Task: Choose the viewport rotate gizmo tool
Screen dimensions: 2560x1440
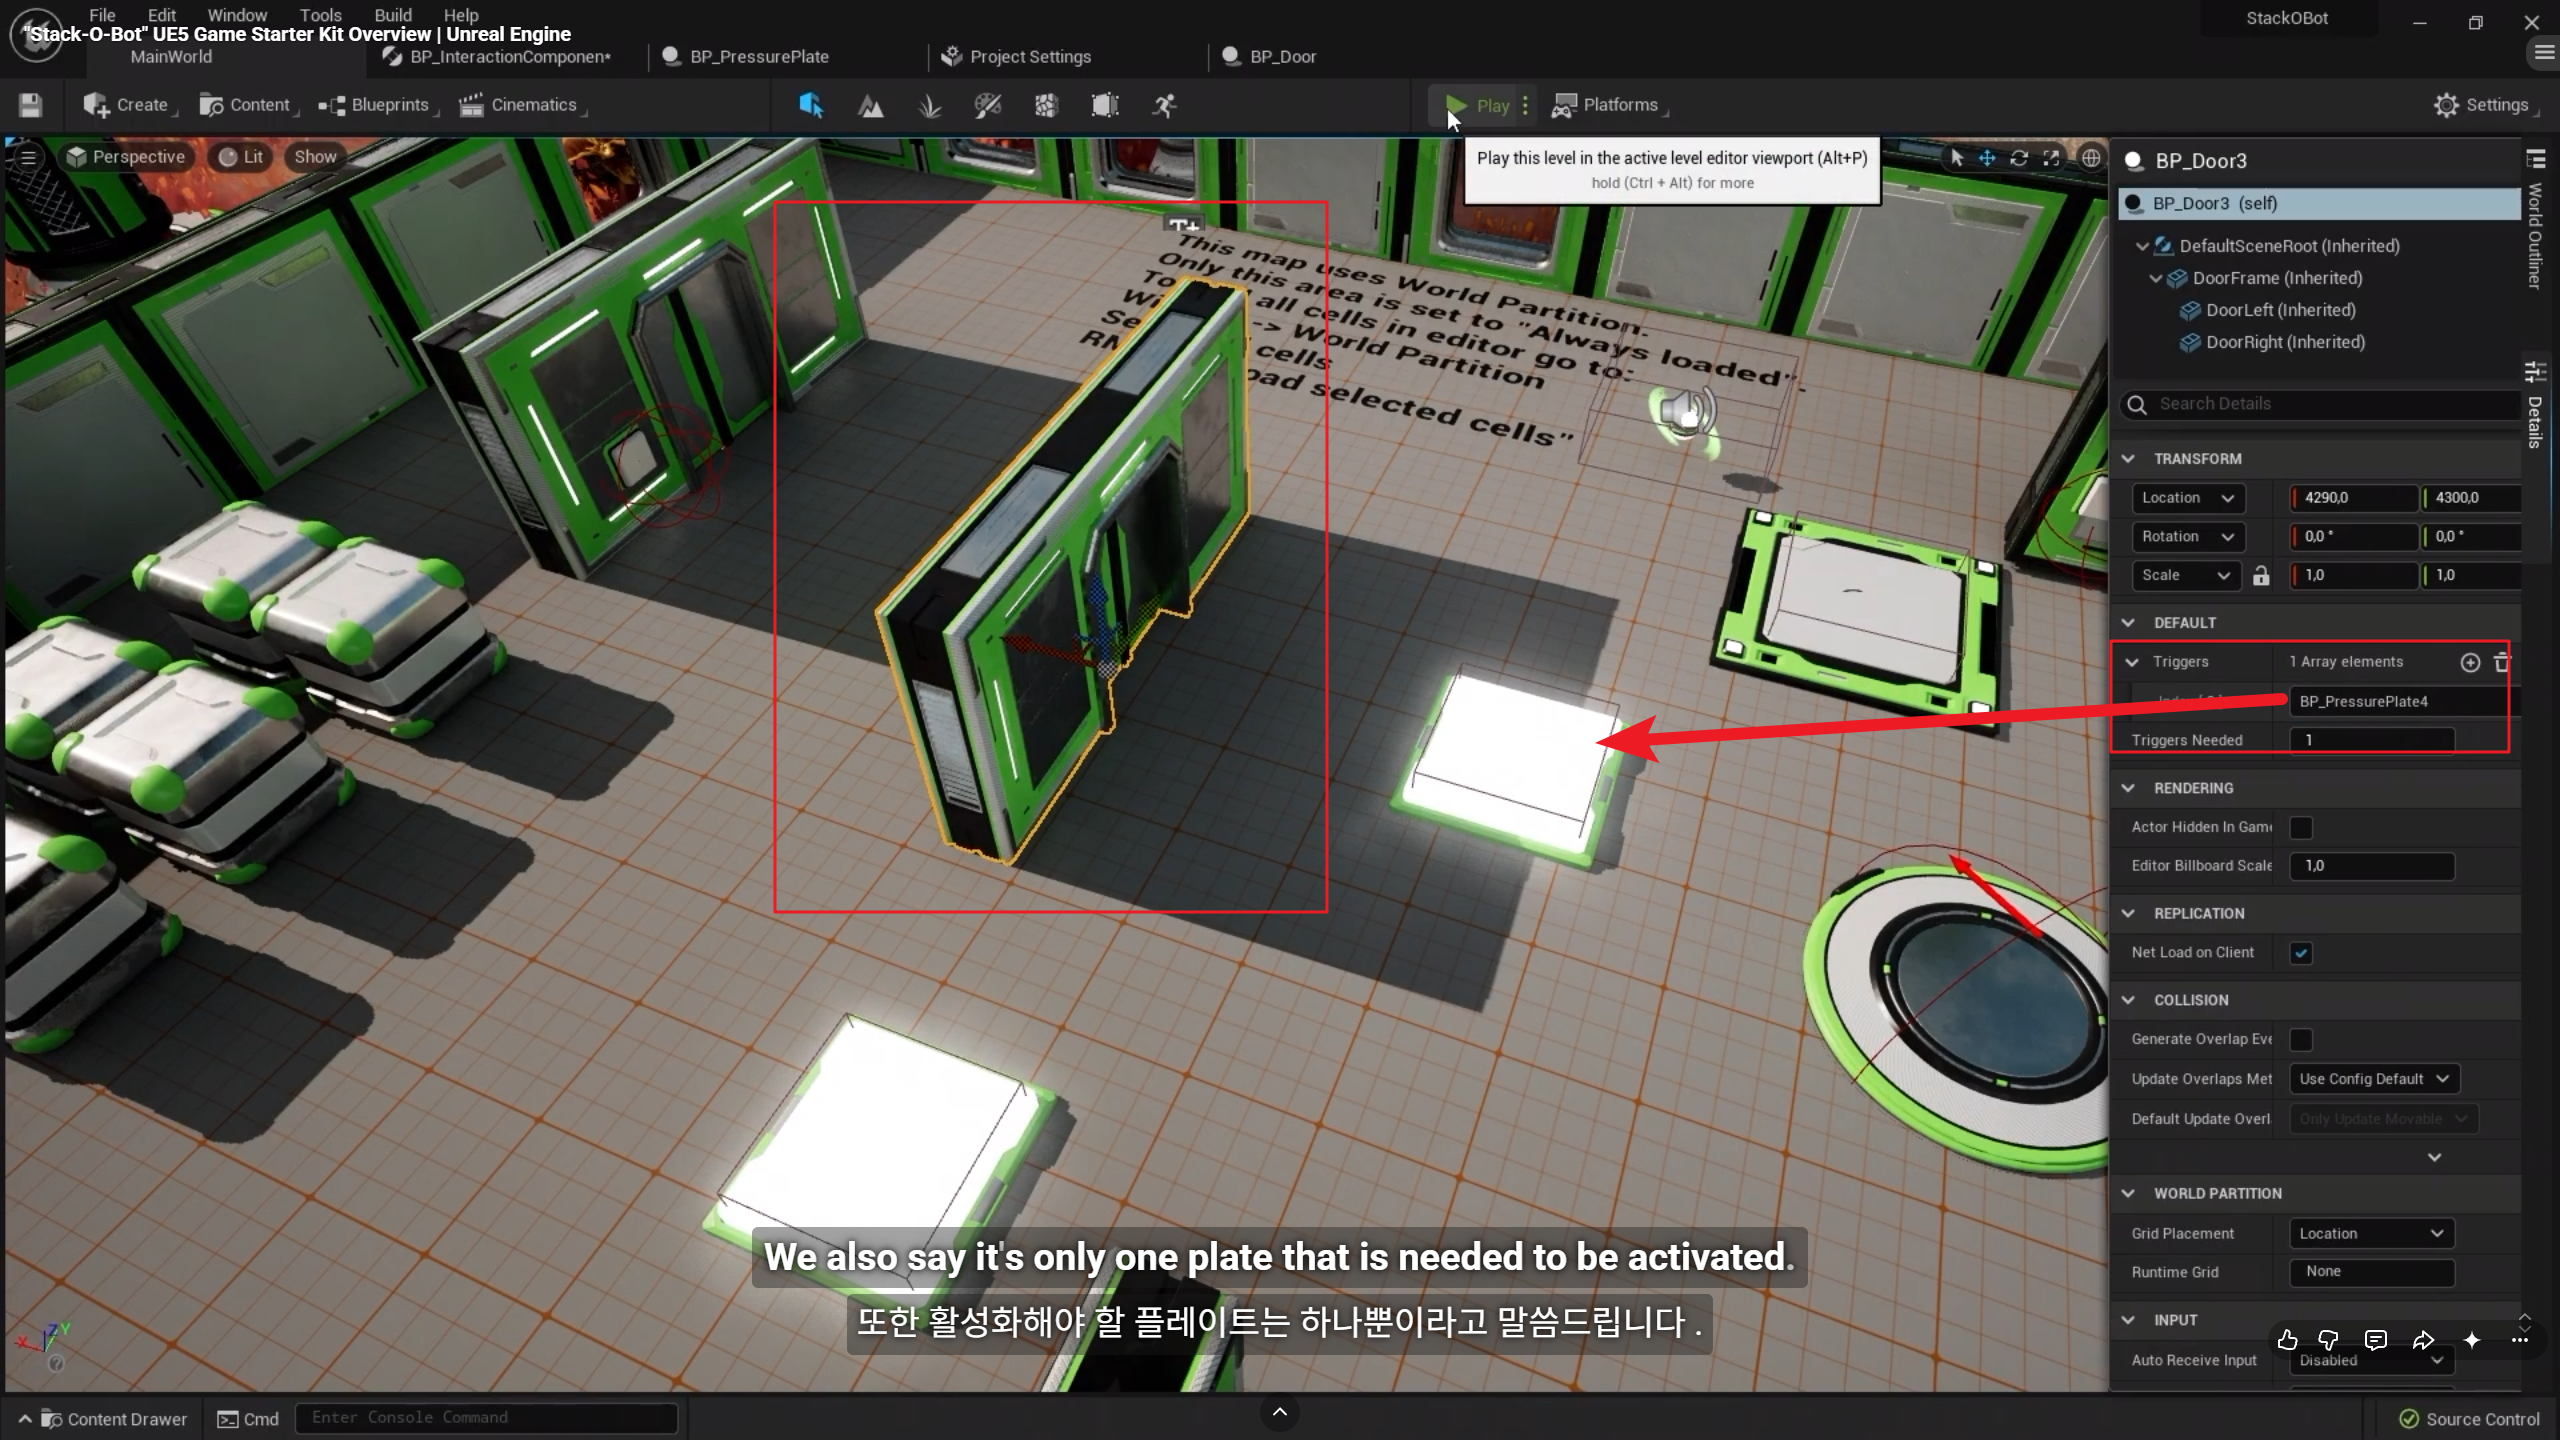Action: [x=2019, y=158]
